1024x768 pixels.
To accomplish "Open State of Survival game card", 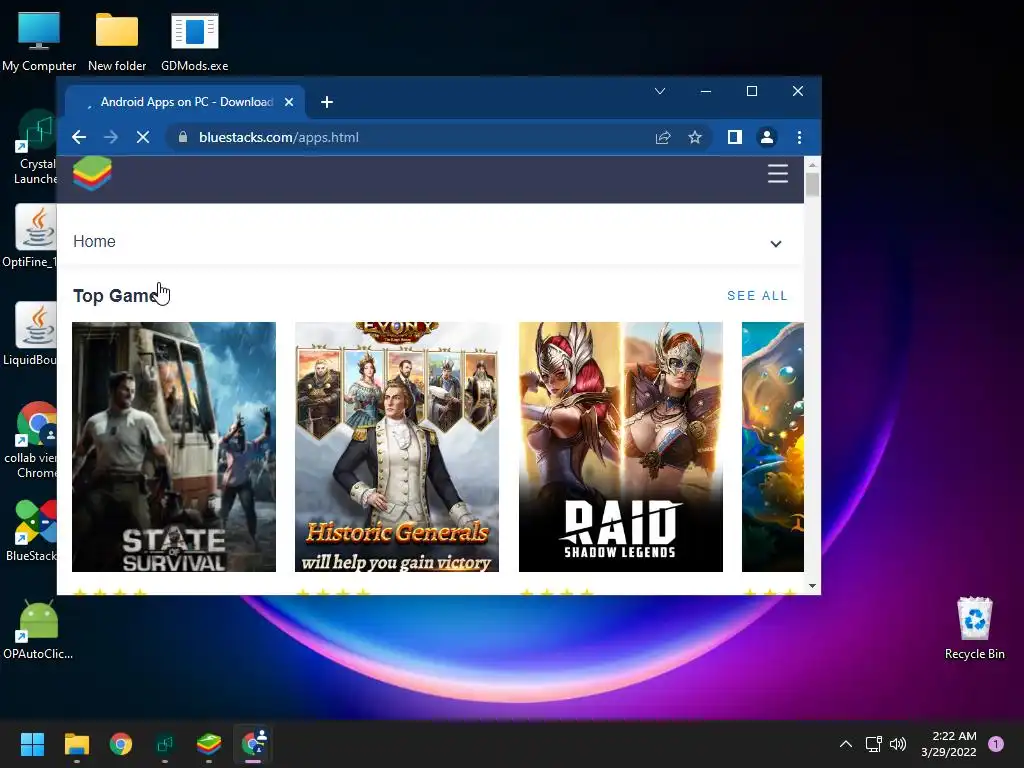I will pyautogui.click(x=174, y=447).
